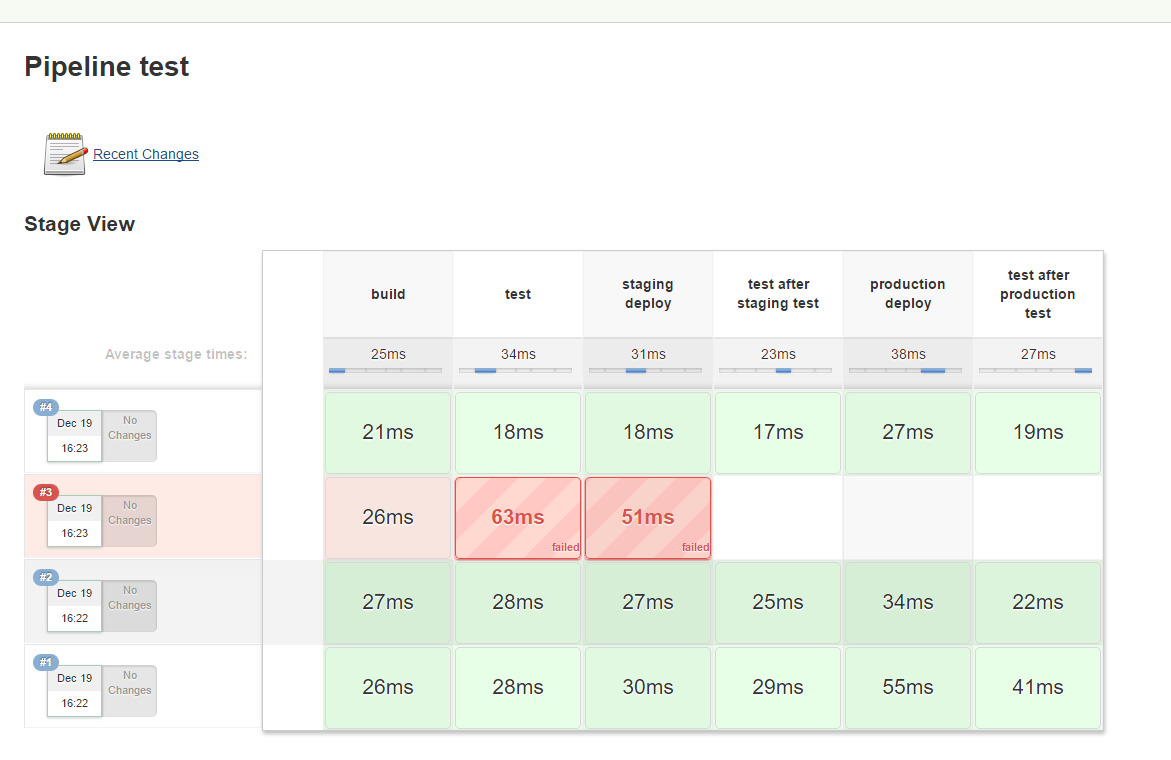The height and width of the screenshot is (760, 1171).
Task: Click production deploy 38ms progress bar
Action: pyautogui.click(x=905, y=370)
